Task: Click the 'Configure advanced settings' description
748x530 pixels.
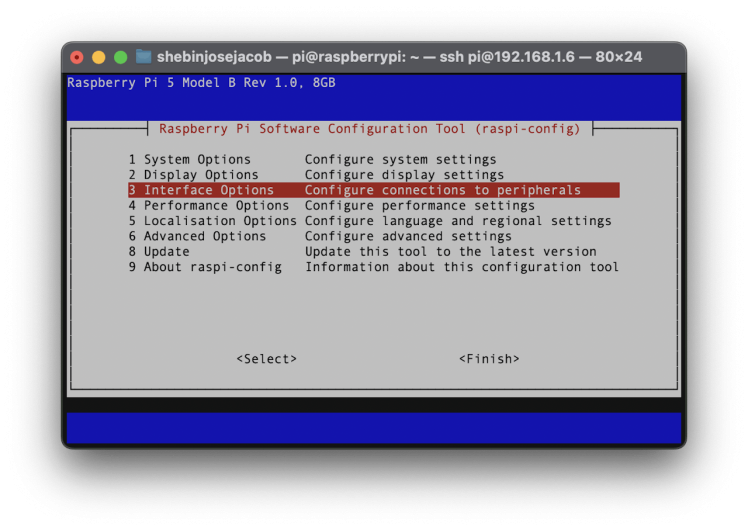Action: [x=408, y=236]
